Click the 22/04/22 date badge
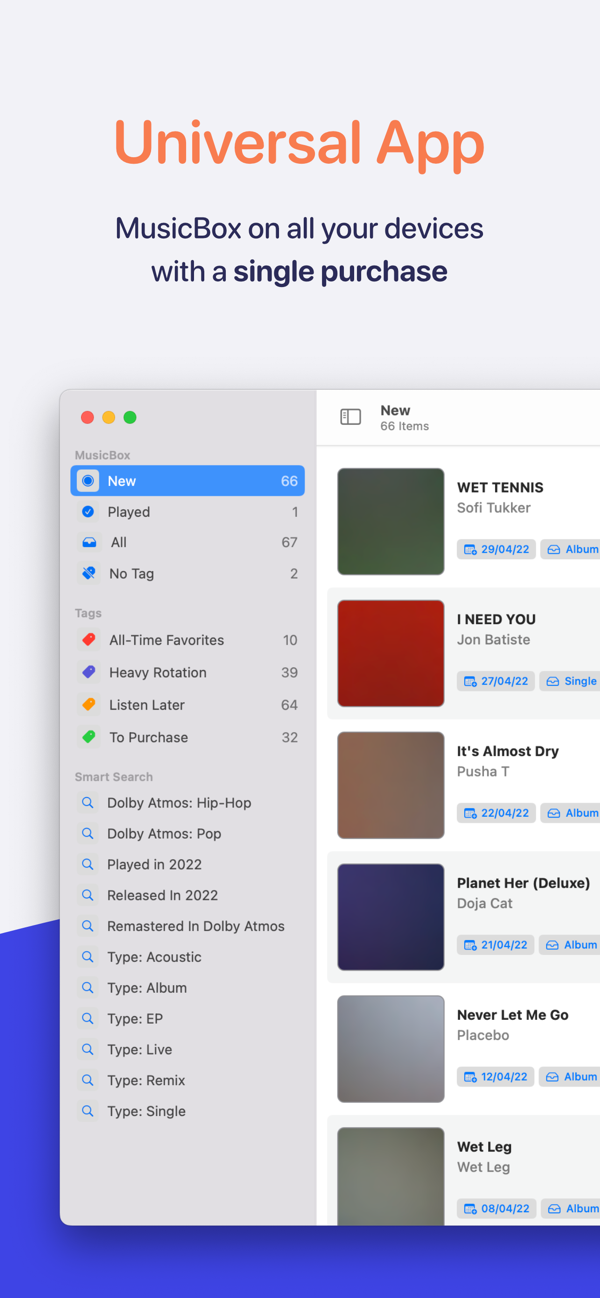The image size is (600, 1298). pyautogui.click(x=496, y=813)
